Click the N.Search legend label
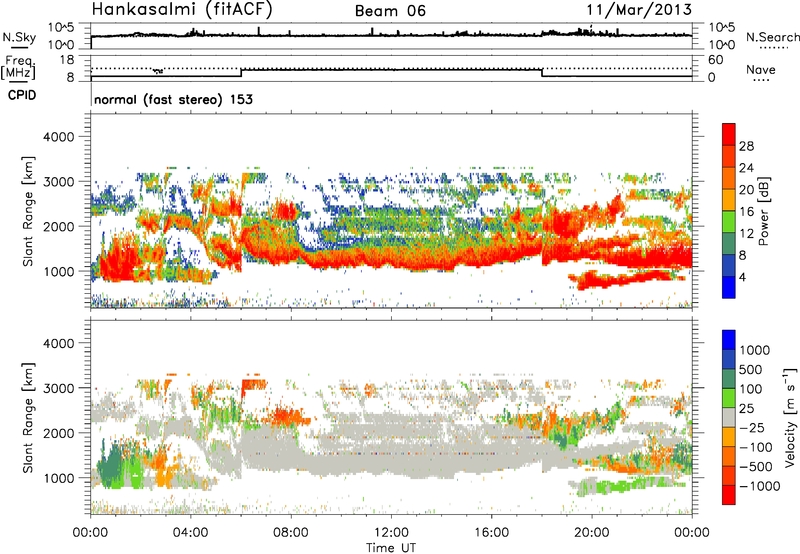Viewport: 800px width, 554px height. 773,37
